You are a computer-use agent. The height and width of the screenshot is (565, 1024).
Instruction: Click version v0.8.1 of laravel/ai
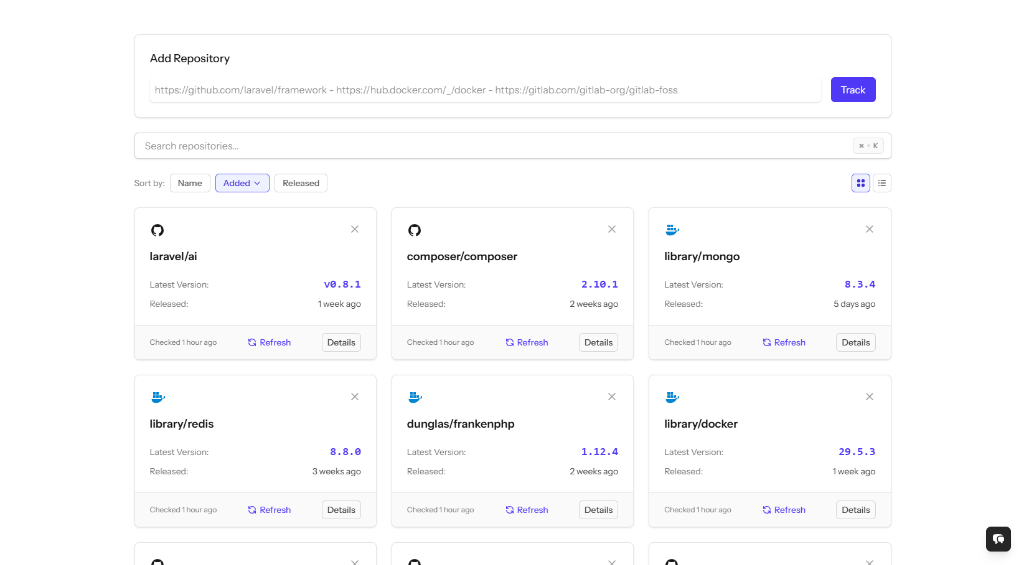pyautogui.click(x=342, y=284)
